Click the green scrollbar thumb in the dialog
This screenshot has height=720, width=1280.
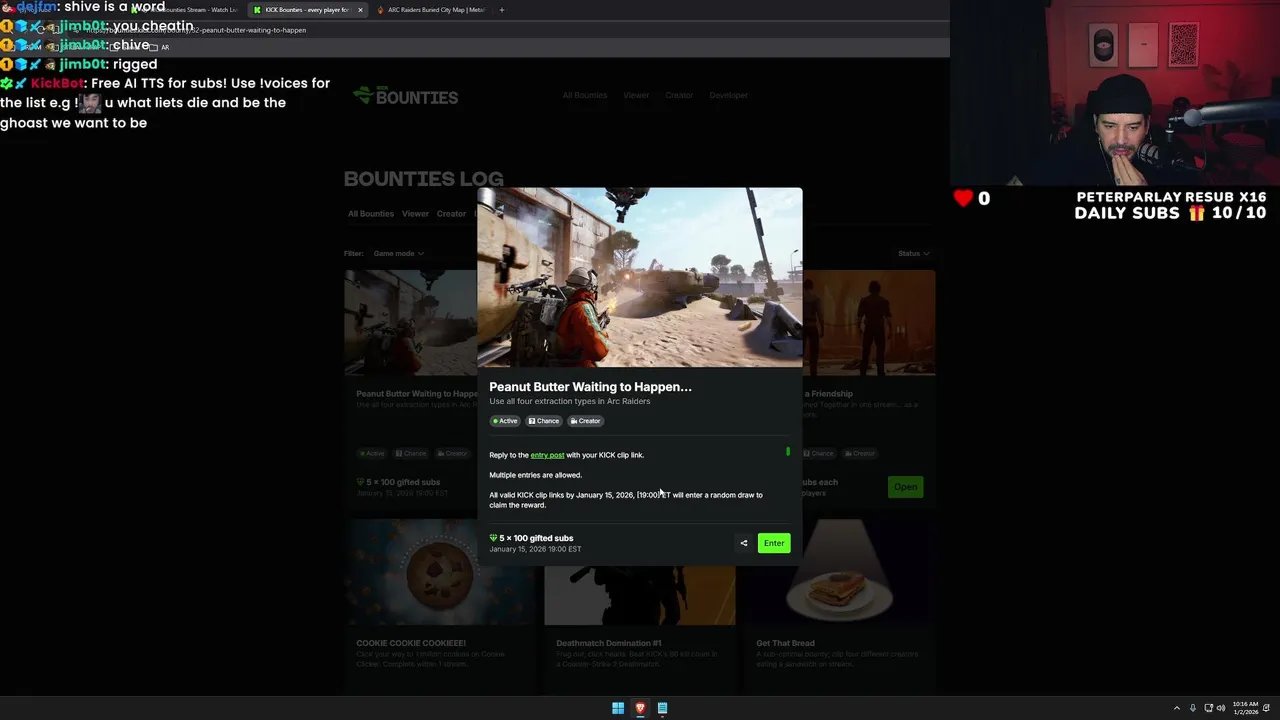(x=788, y=452)
